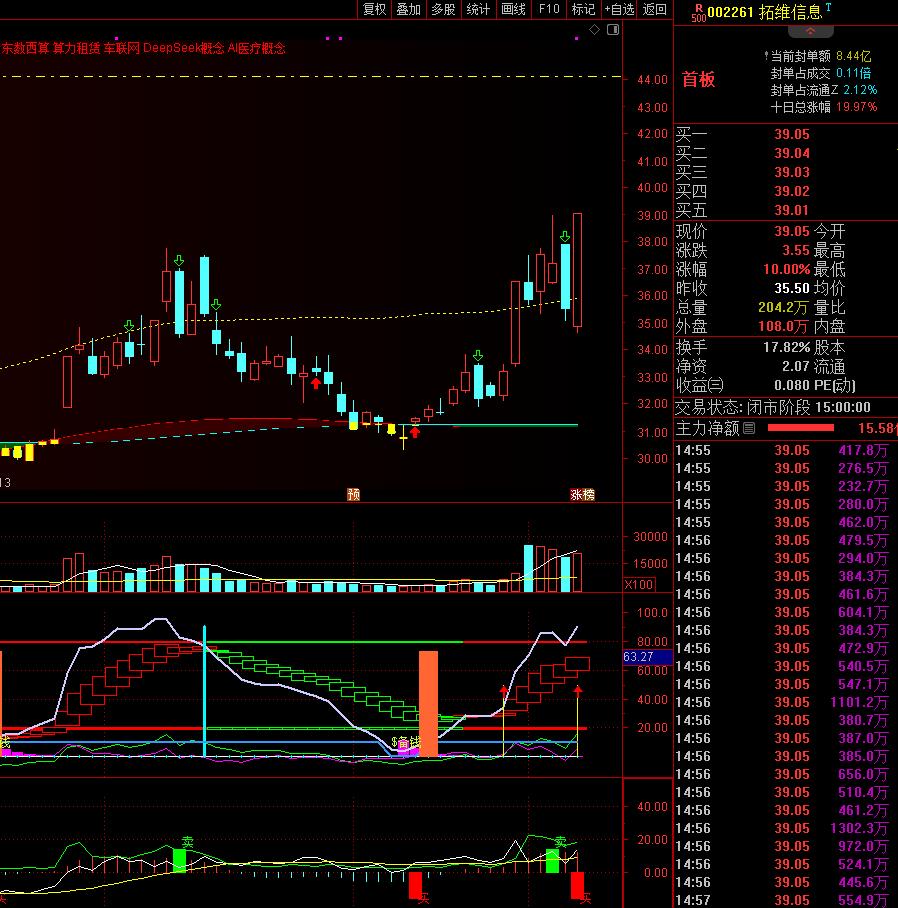This screenshot has height=908, width=898.
Task: Click the X100 volume scale label
Action: point(639,584)
